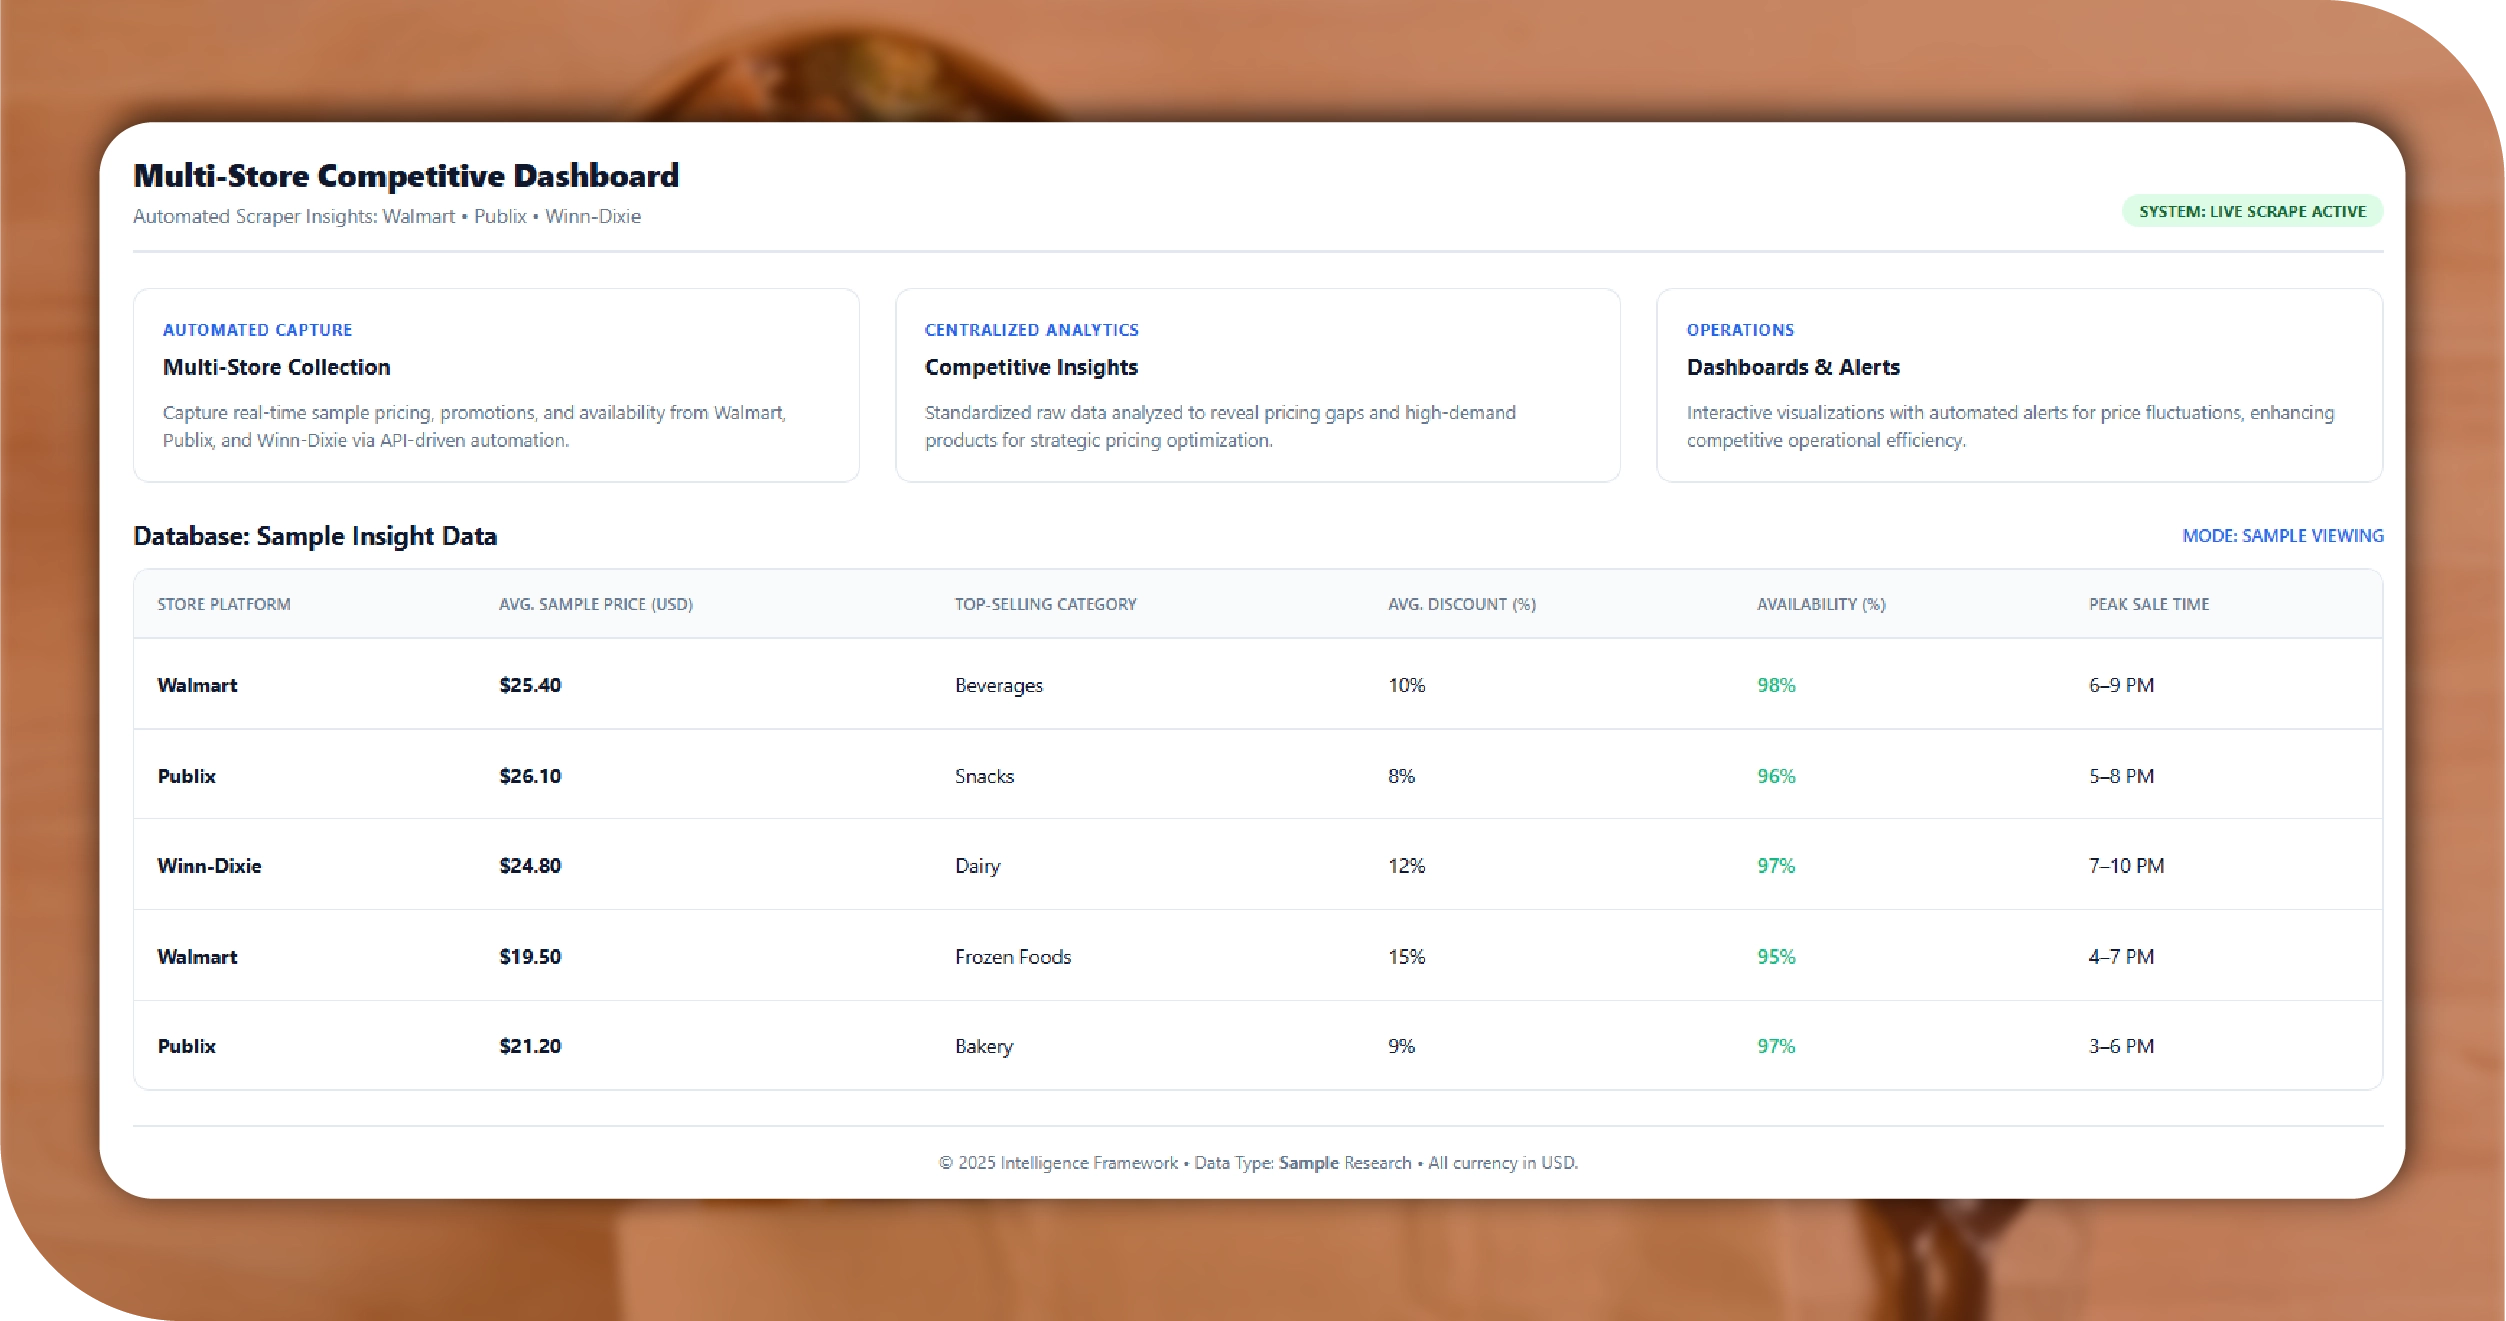Image resolution: width=2506 pixels, height=1321 pixels.
Task: Click the $24.80 price cell
Action: point(530,866)
